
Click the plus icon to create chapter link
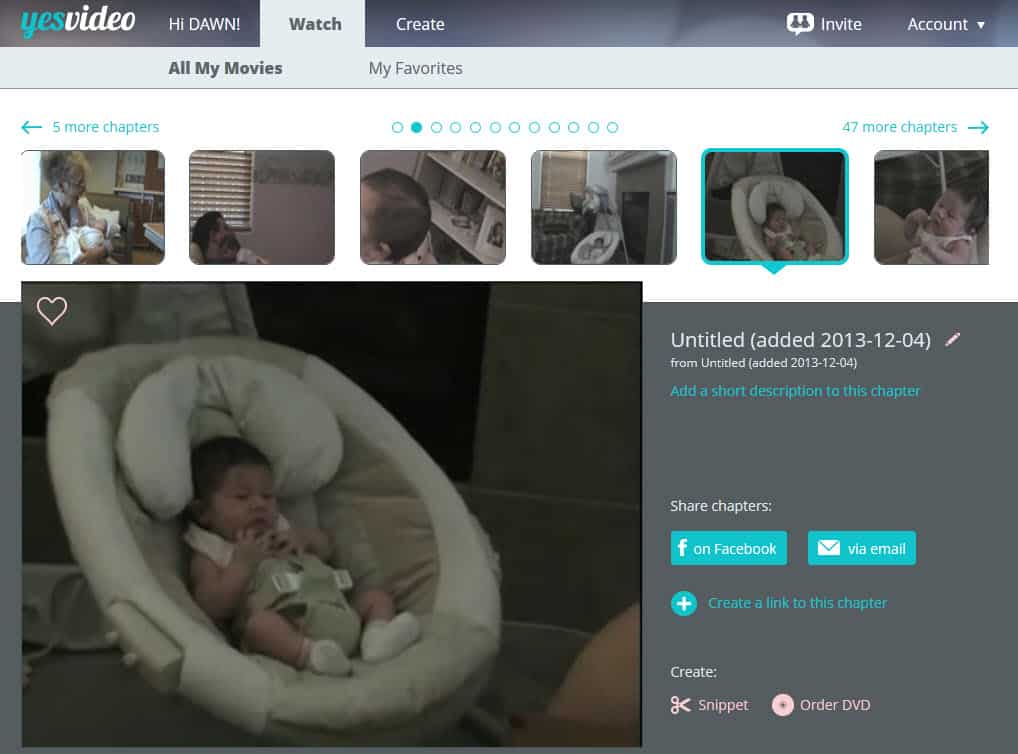tap(684, 603)
